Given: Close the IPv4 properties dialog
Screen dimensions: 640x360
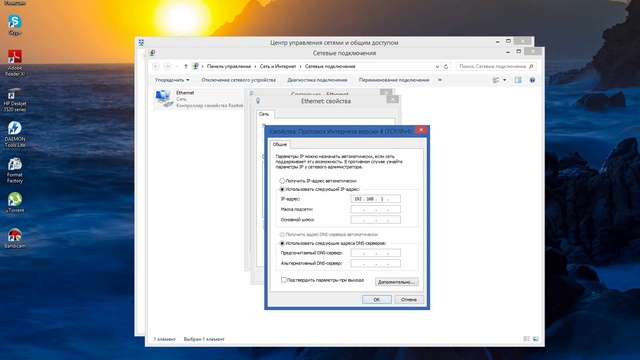Looking at the screenshot, I should pos(421,130).
